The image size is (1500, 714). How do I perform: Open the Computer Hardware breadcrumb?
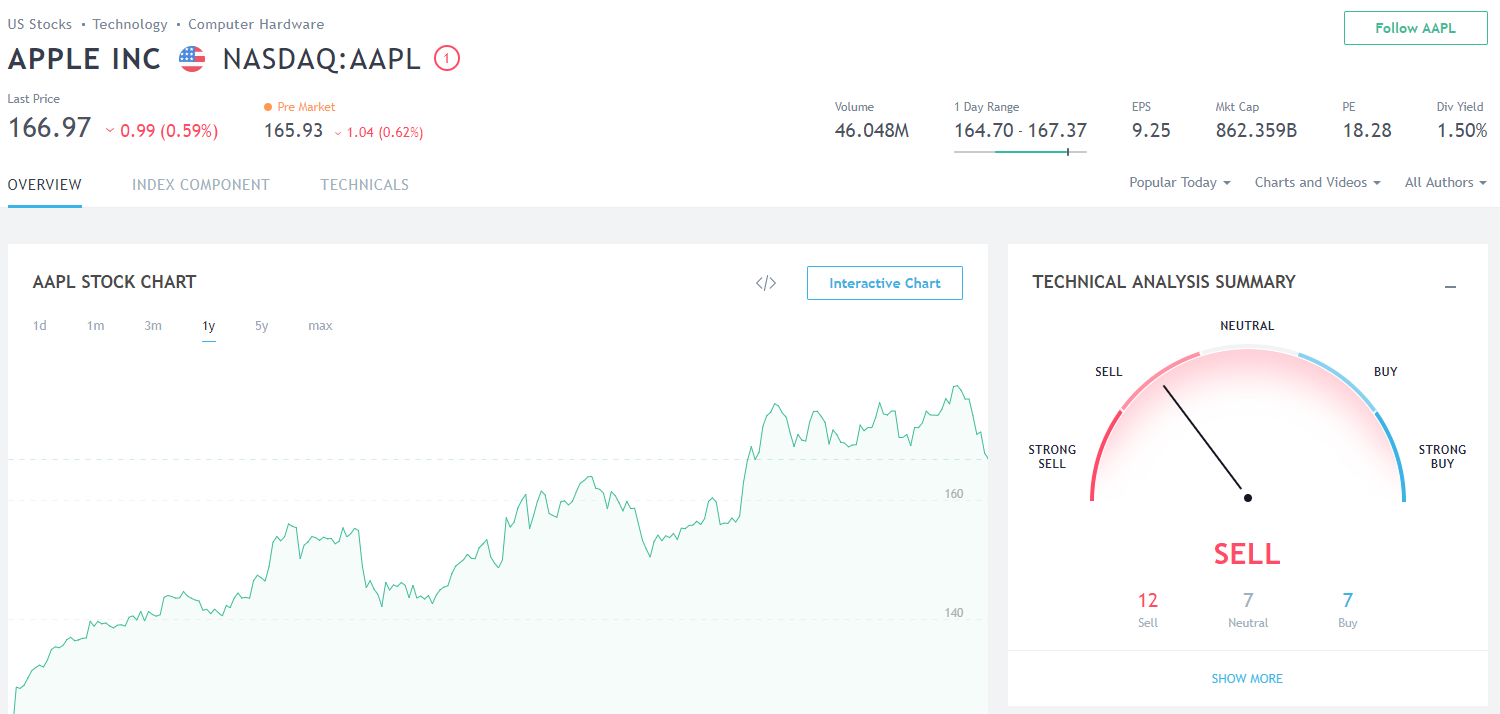pos(256,24)
